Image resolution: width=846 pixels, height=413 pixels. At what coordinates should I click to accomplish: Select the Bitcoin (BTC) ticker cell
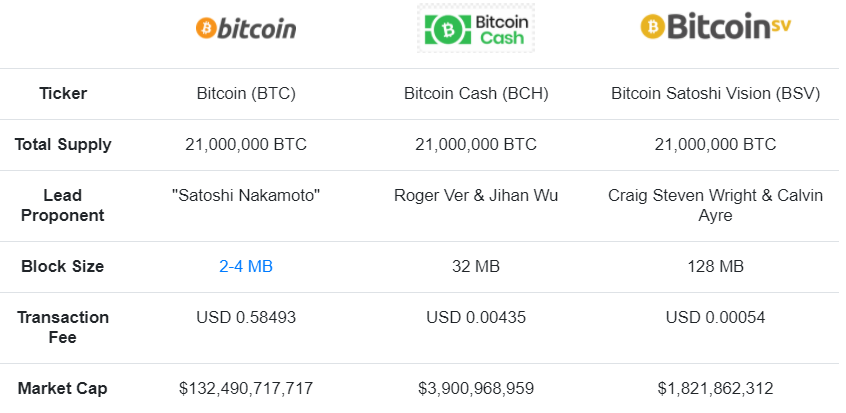[x=246, y=94]
